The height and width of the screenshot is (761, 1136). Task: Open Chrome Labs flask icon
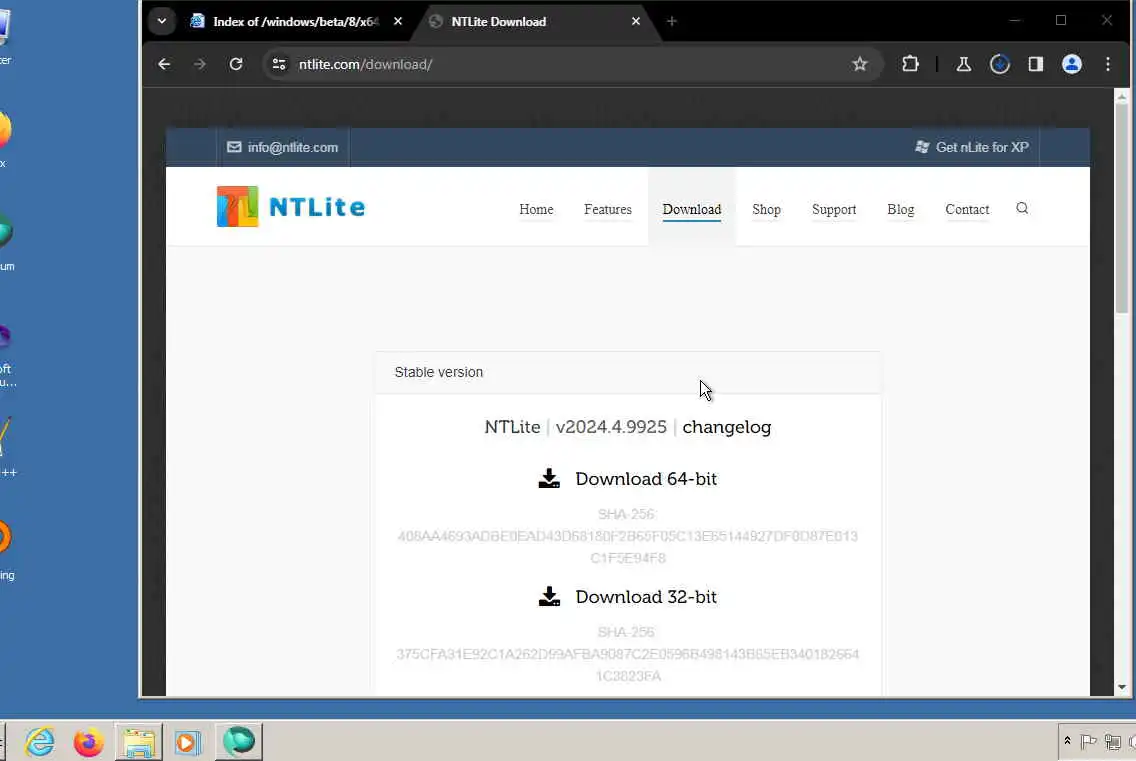tap(964, 65)
